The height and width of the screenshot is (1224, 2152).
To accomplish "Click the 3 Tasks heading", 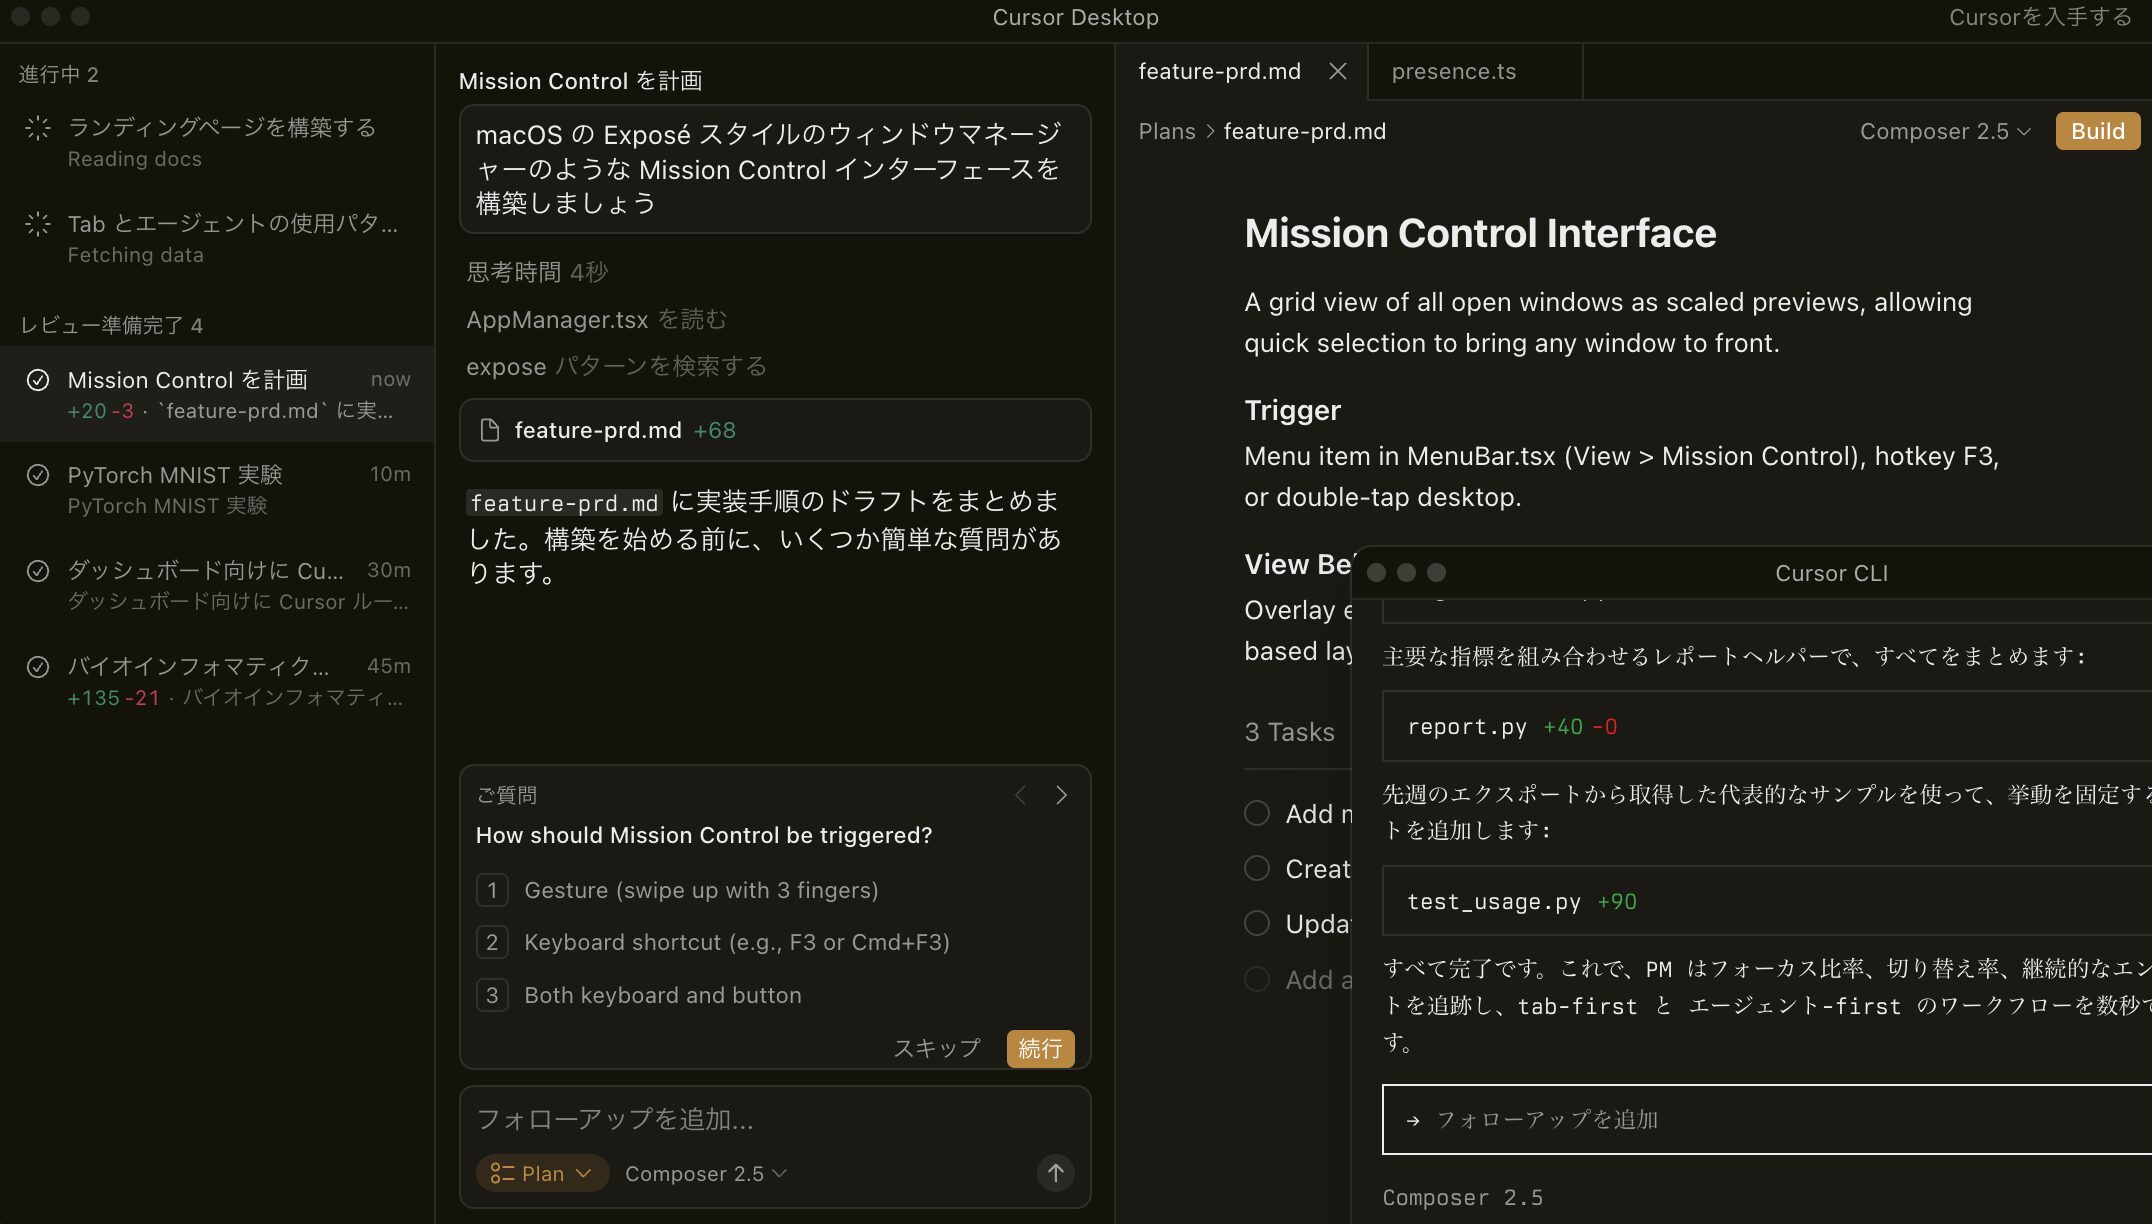I will [x=1289, y=732].
